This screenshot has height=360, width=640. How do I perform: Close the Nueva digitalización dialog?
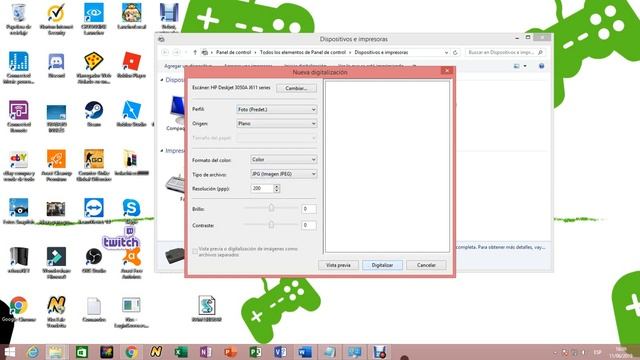tap(447, 71)
